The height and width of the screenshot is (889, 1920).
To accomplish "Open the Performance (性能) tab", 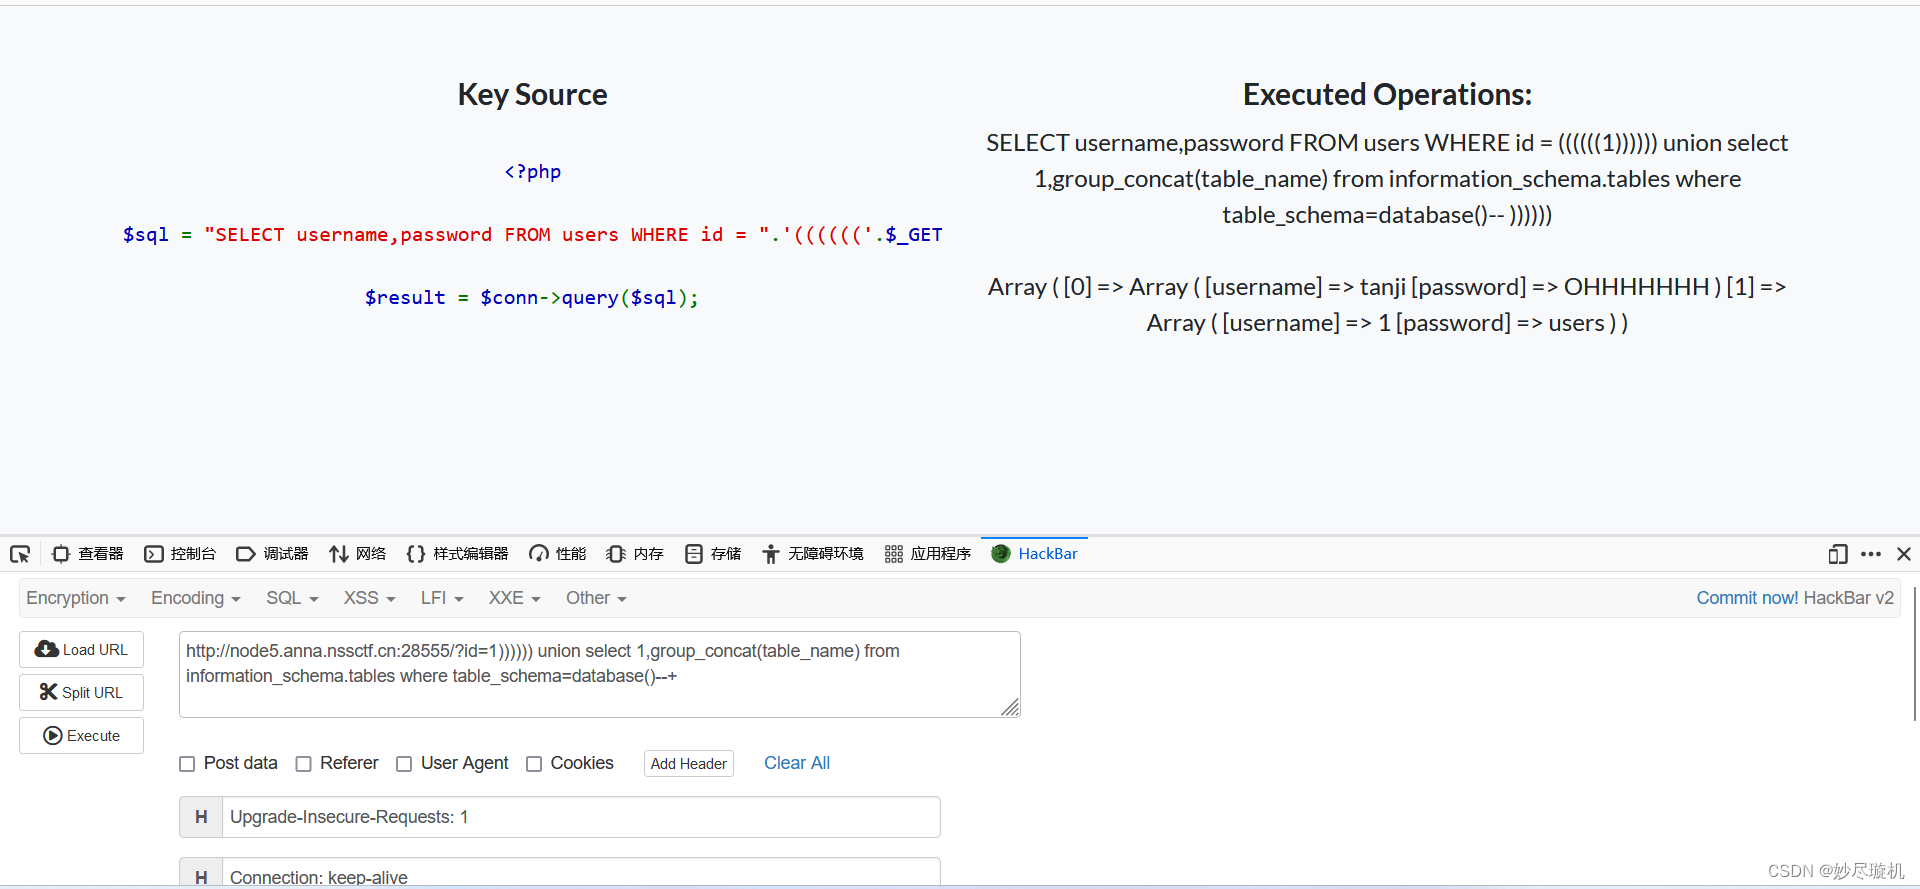I will point(557,554).
